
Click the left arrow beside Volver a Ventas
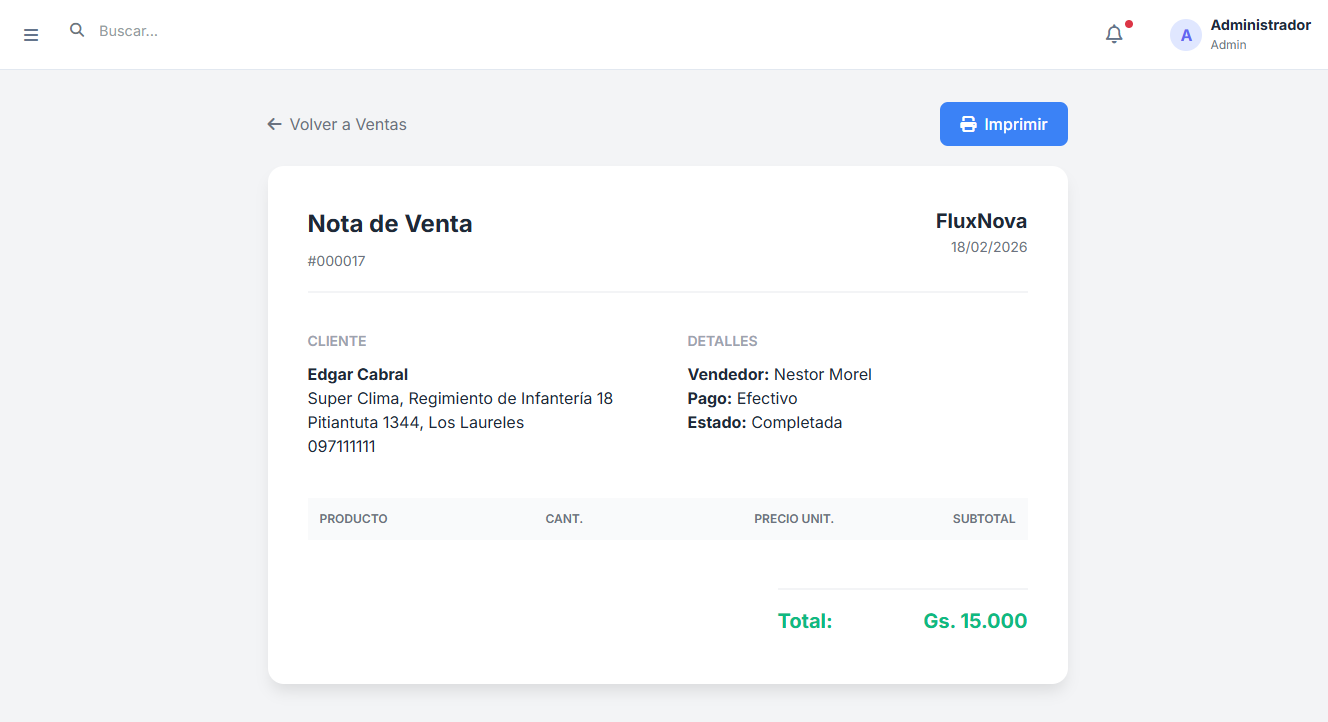tap(274, 124)
